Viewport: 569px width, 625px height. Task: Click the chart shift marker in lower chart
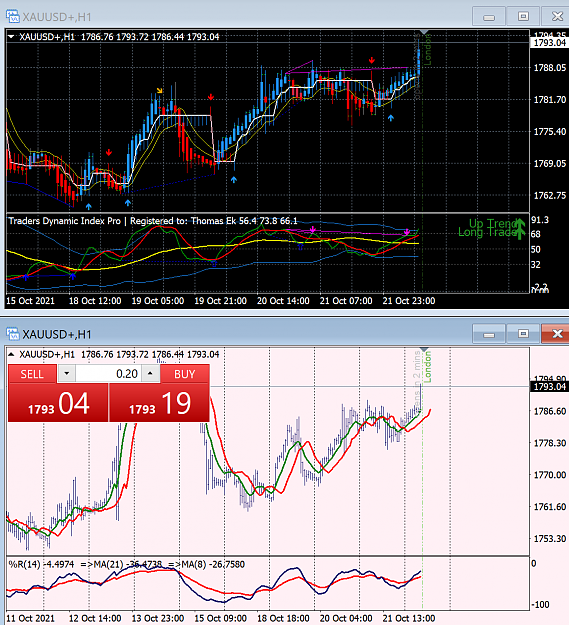click(x=424, y=350)
